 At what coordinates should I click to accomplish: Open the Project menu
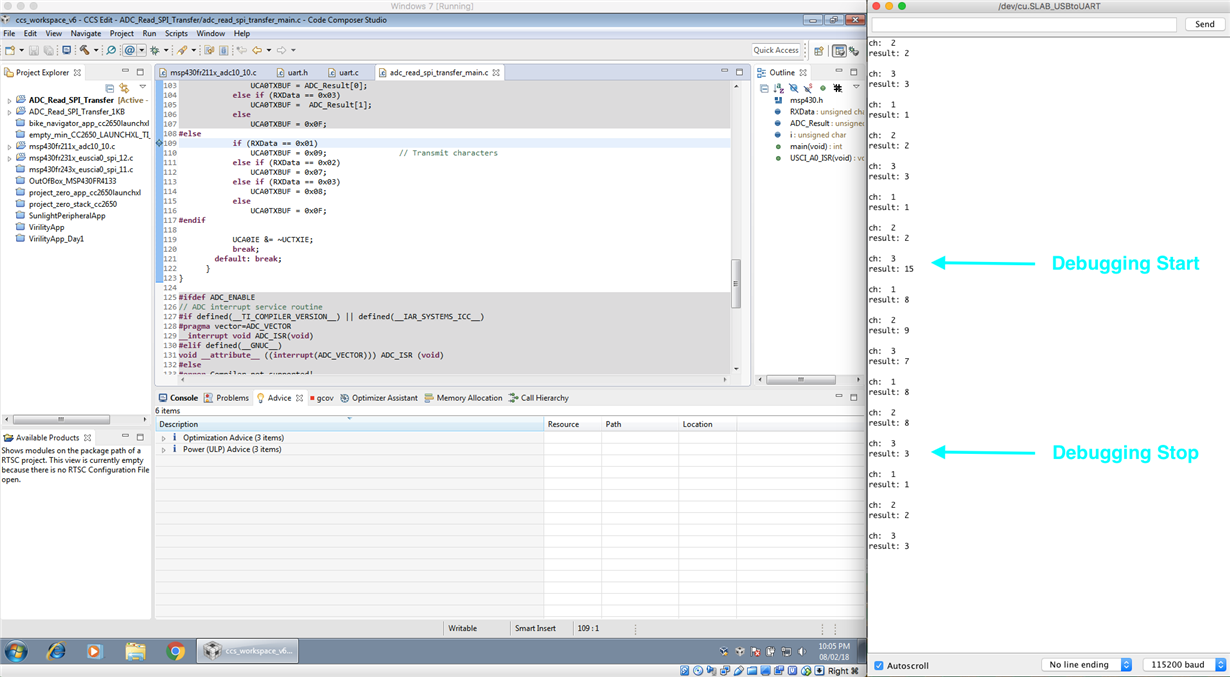(x=122, y=33)
